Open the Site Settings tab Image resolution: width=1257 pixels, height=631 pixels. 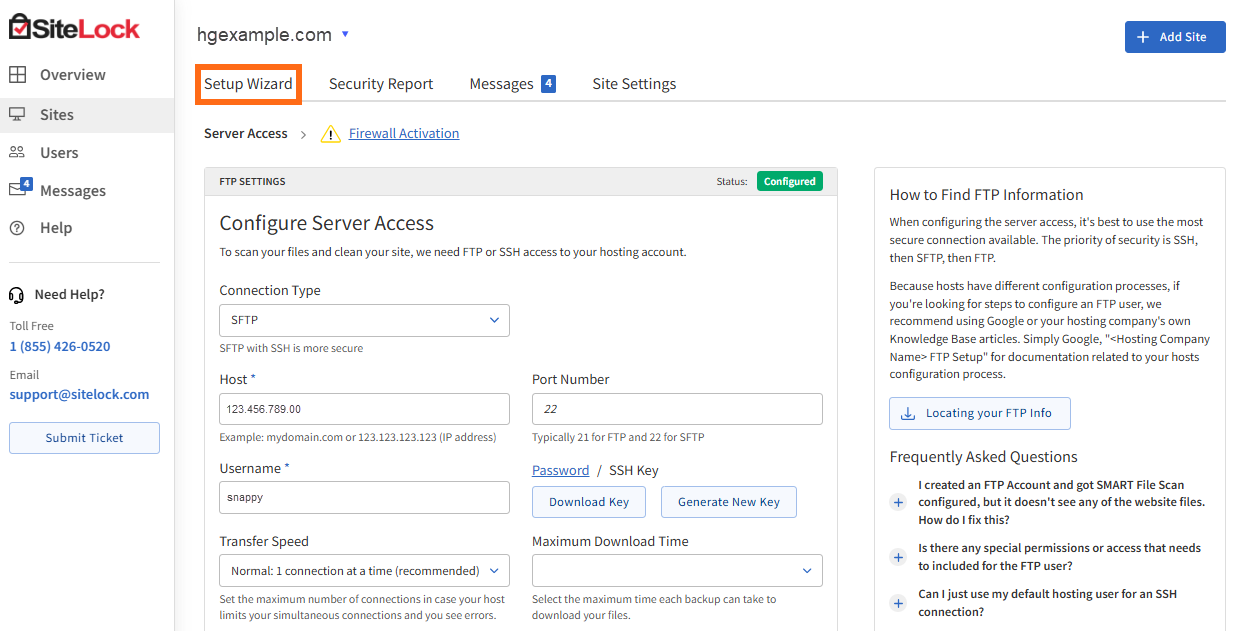[x=634, y=84]
